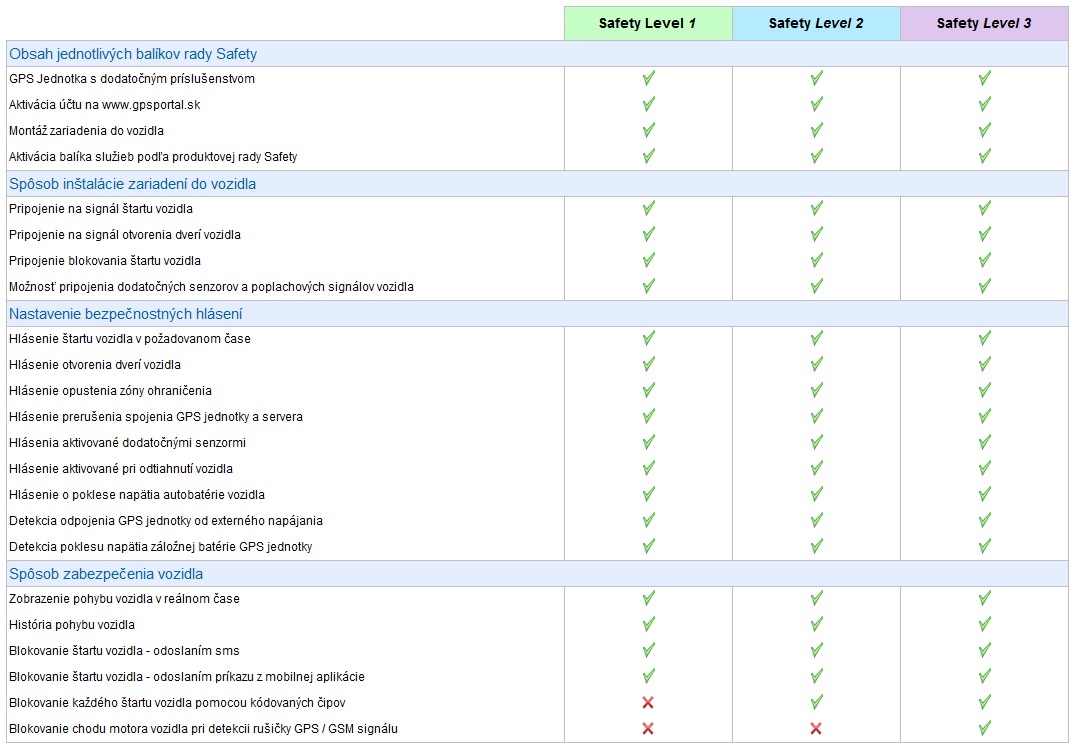This screenshot has width=1074, height=748.
Task: Click red X for jammer detection under Level 2
Action: coord(816,729)
